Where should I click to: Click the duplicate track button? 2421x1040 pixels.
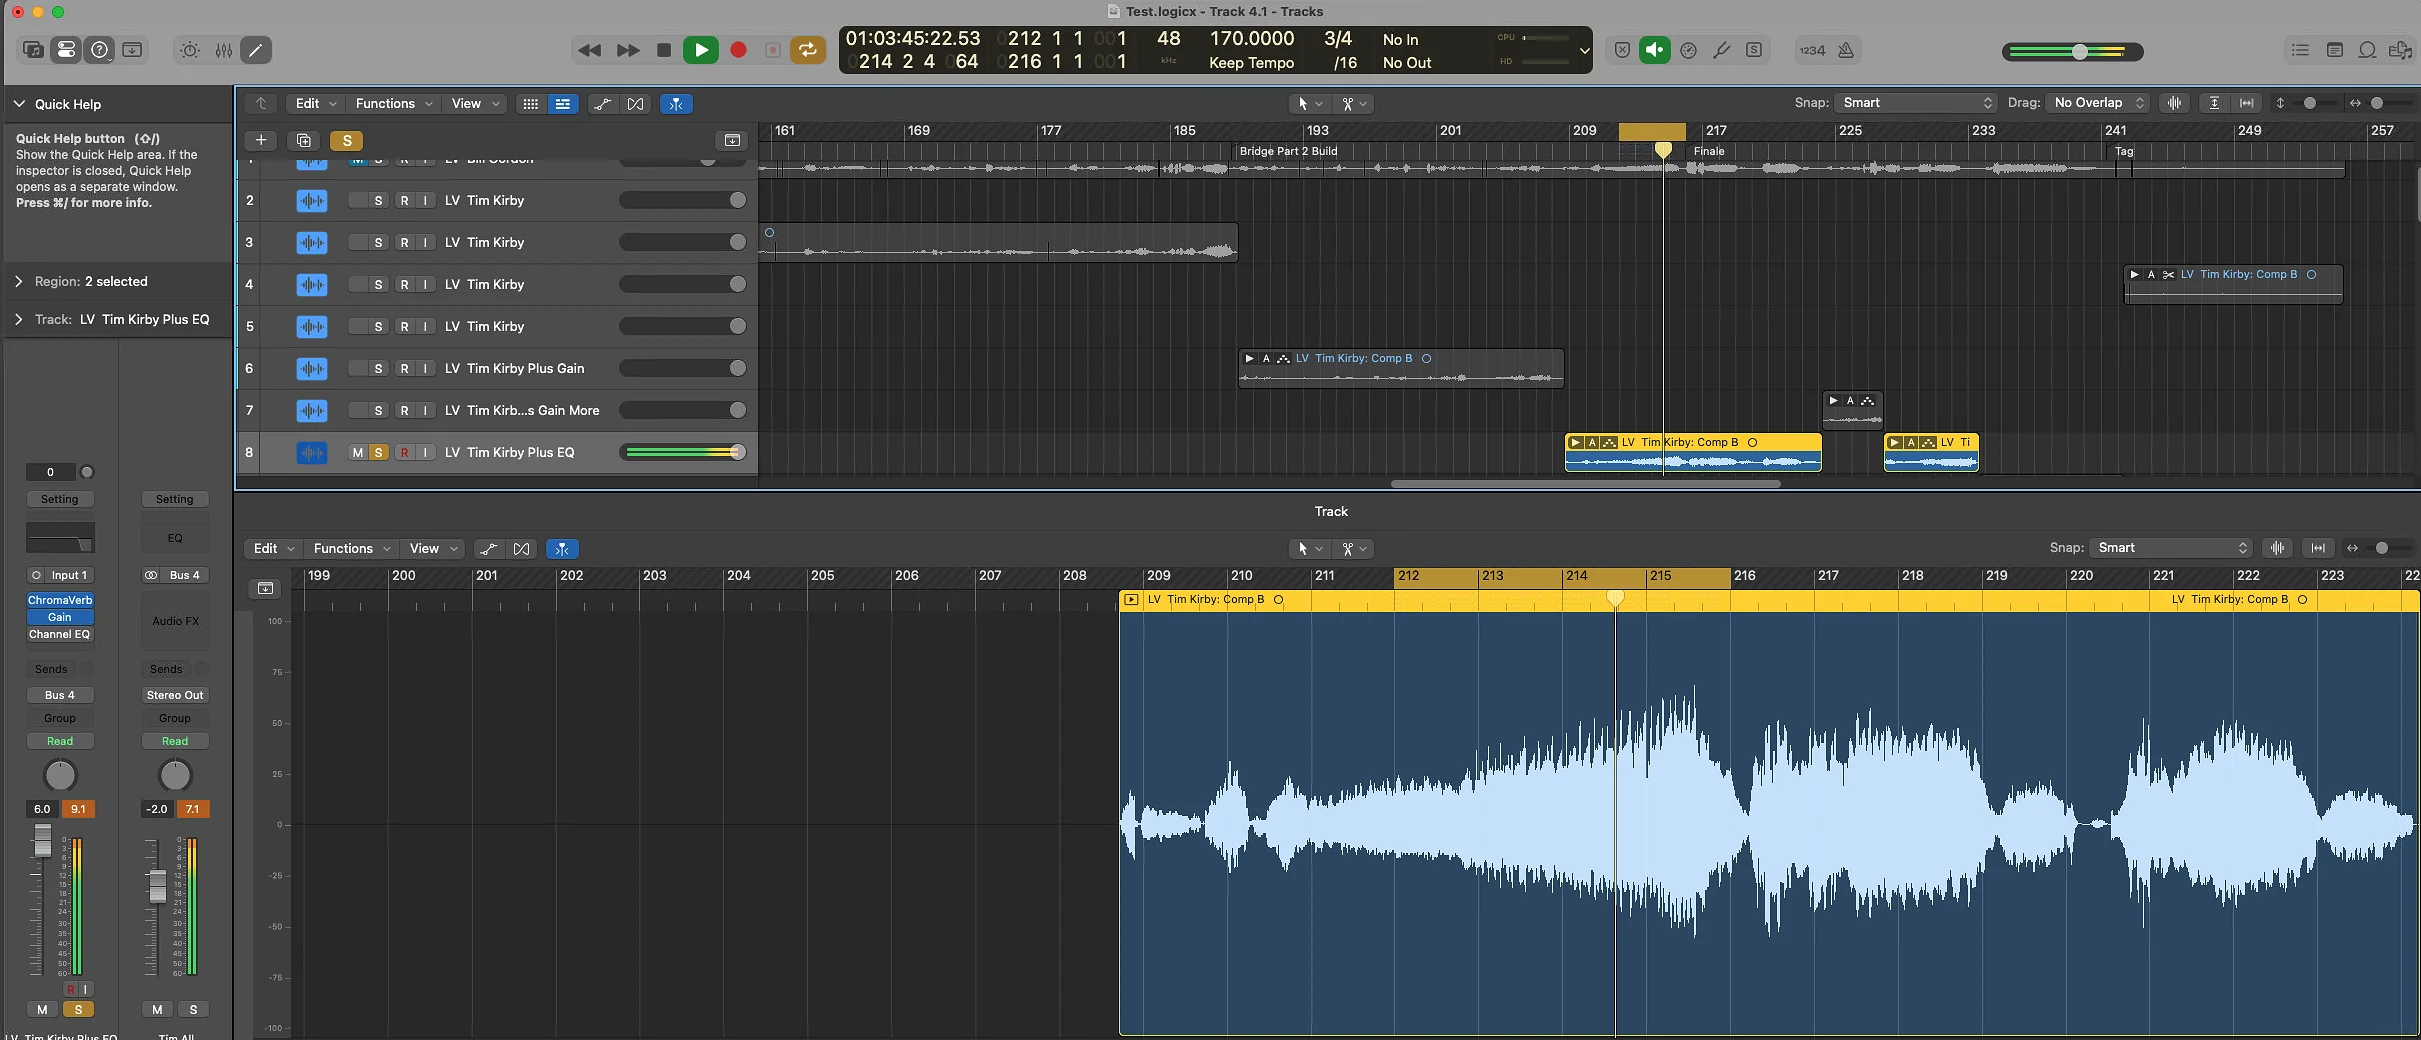(304, 140)
